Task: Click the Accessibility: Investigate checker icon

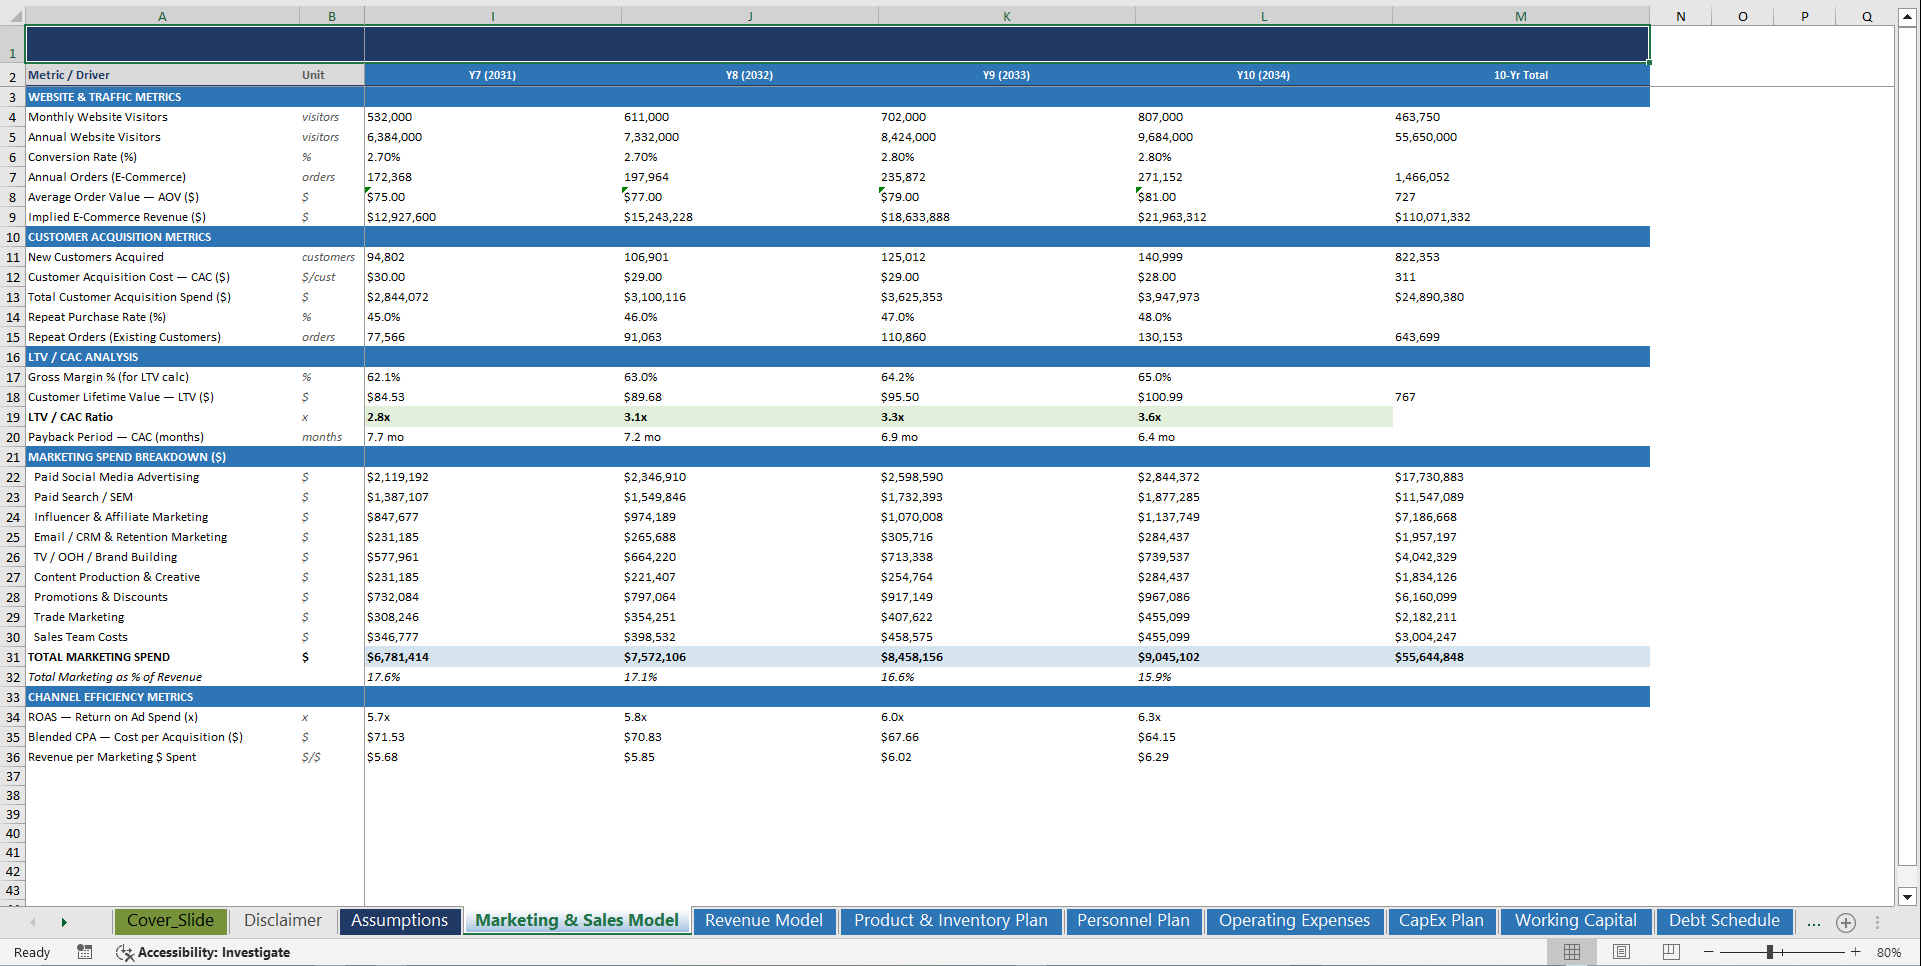Action: tap(125, 953)
